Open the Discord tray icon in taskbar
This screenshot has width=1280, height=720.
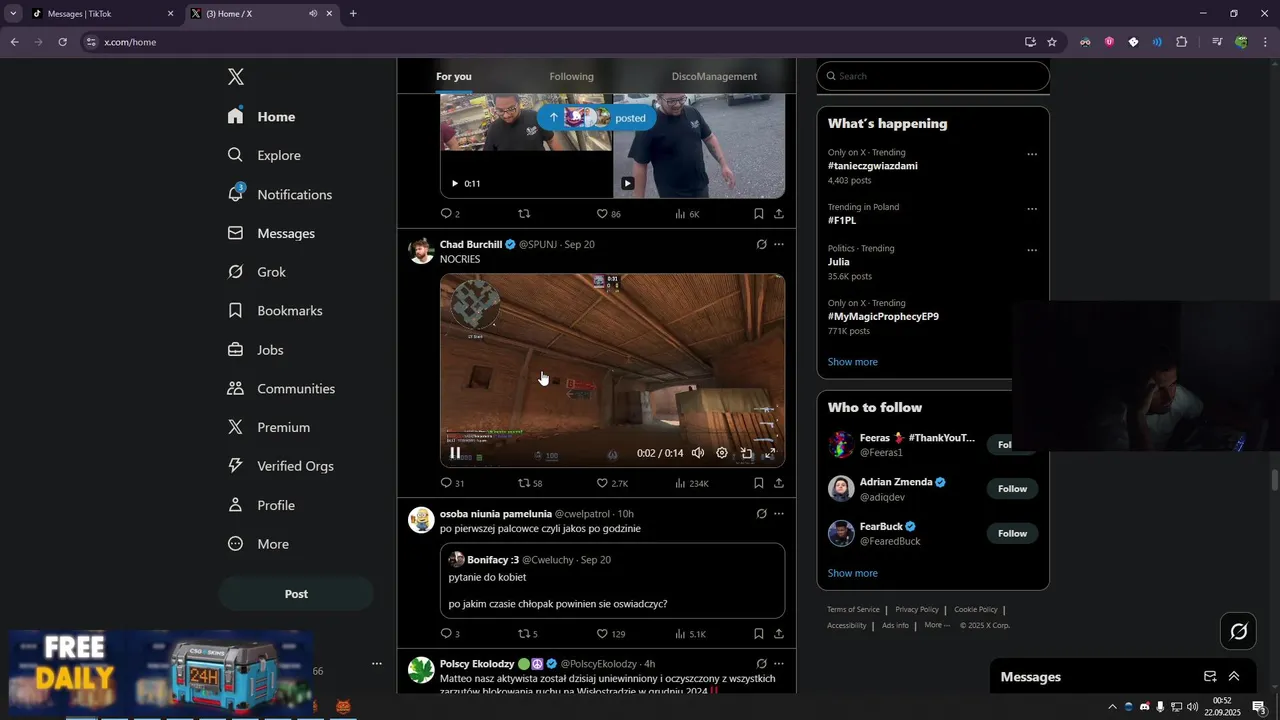tap(1145, 707)
